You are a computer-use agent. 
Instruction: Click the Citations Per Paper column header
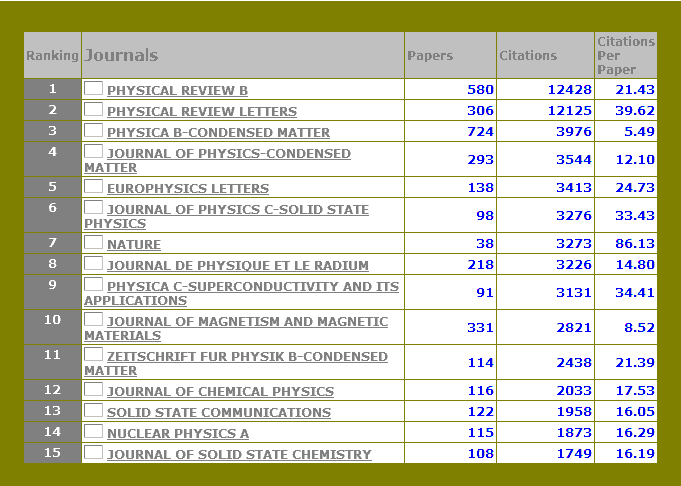(626, 55)
